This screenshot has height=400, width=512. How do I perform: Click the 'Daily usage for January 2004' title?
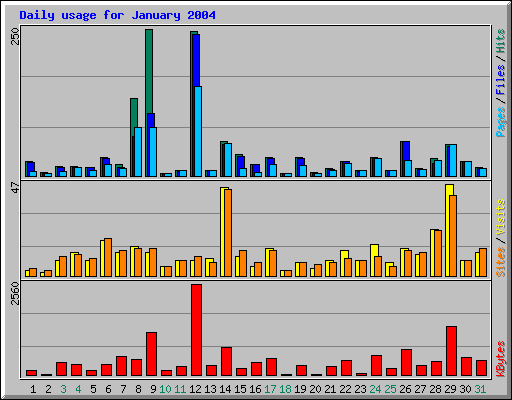click(117, 15)
